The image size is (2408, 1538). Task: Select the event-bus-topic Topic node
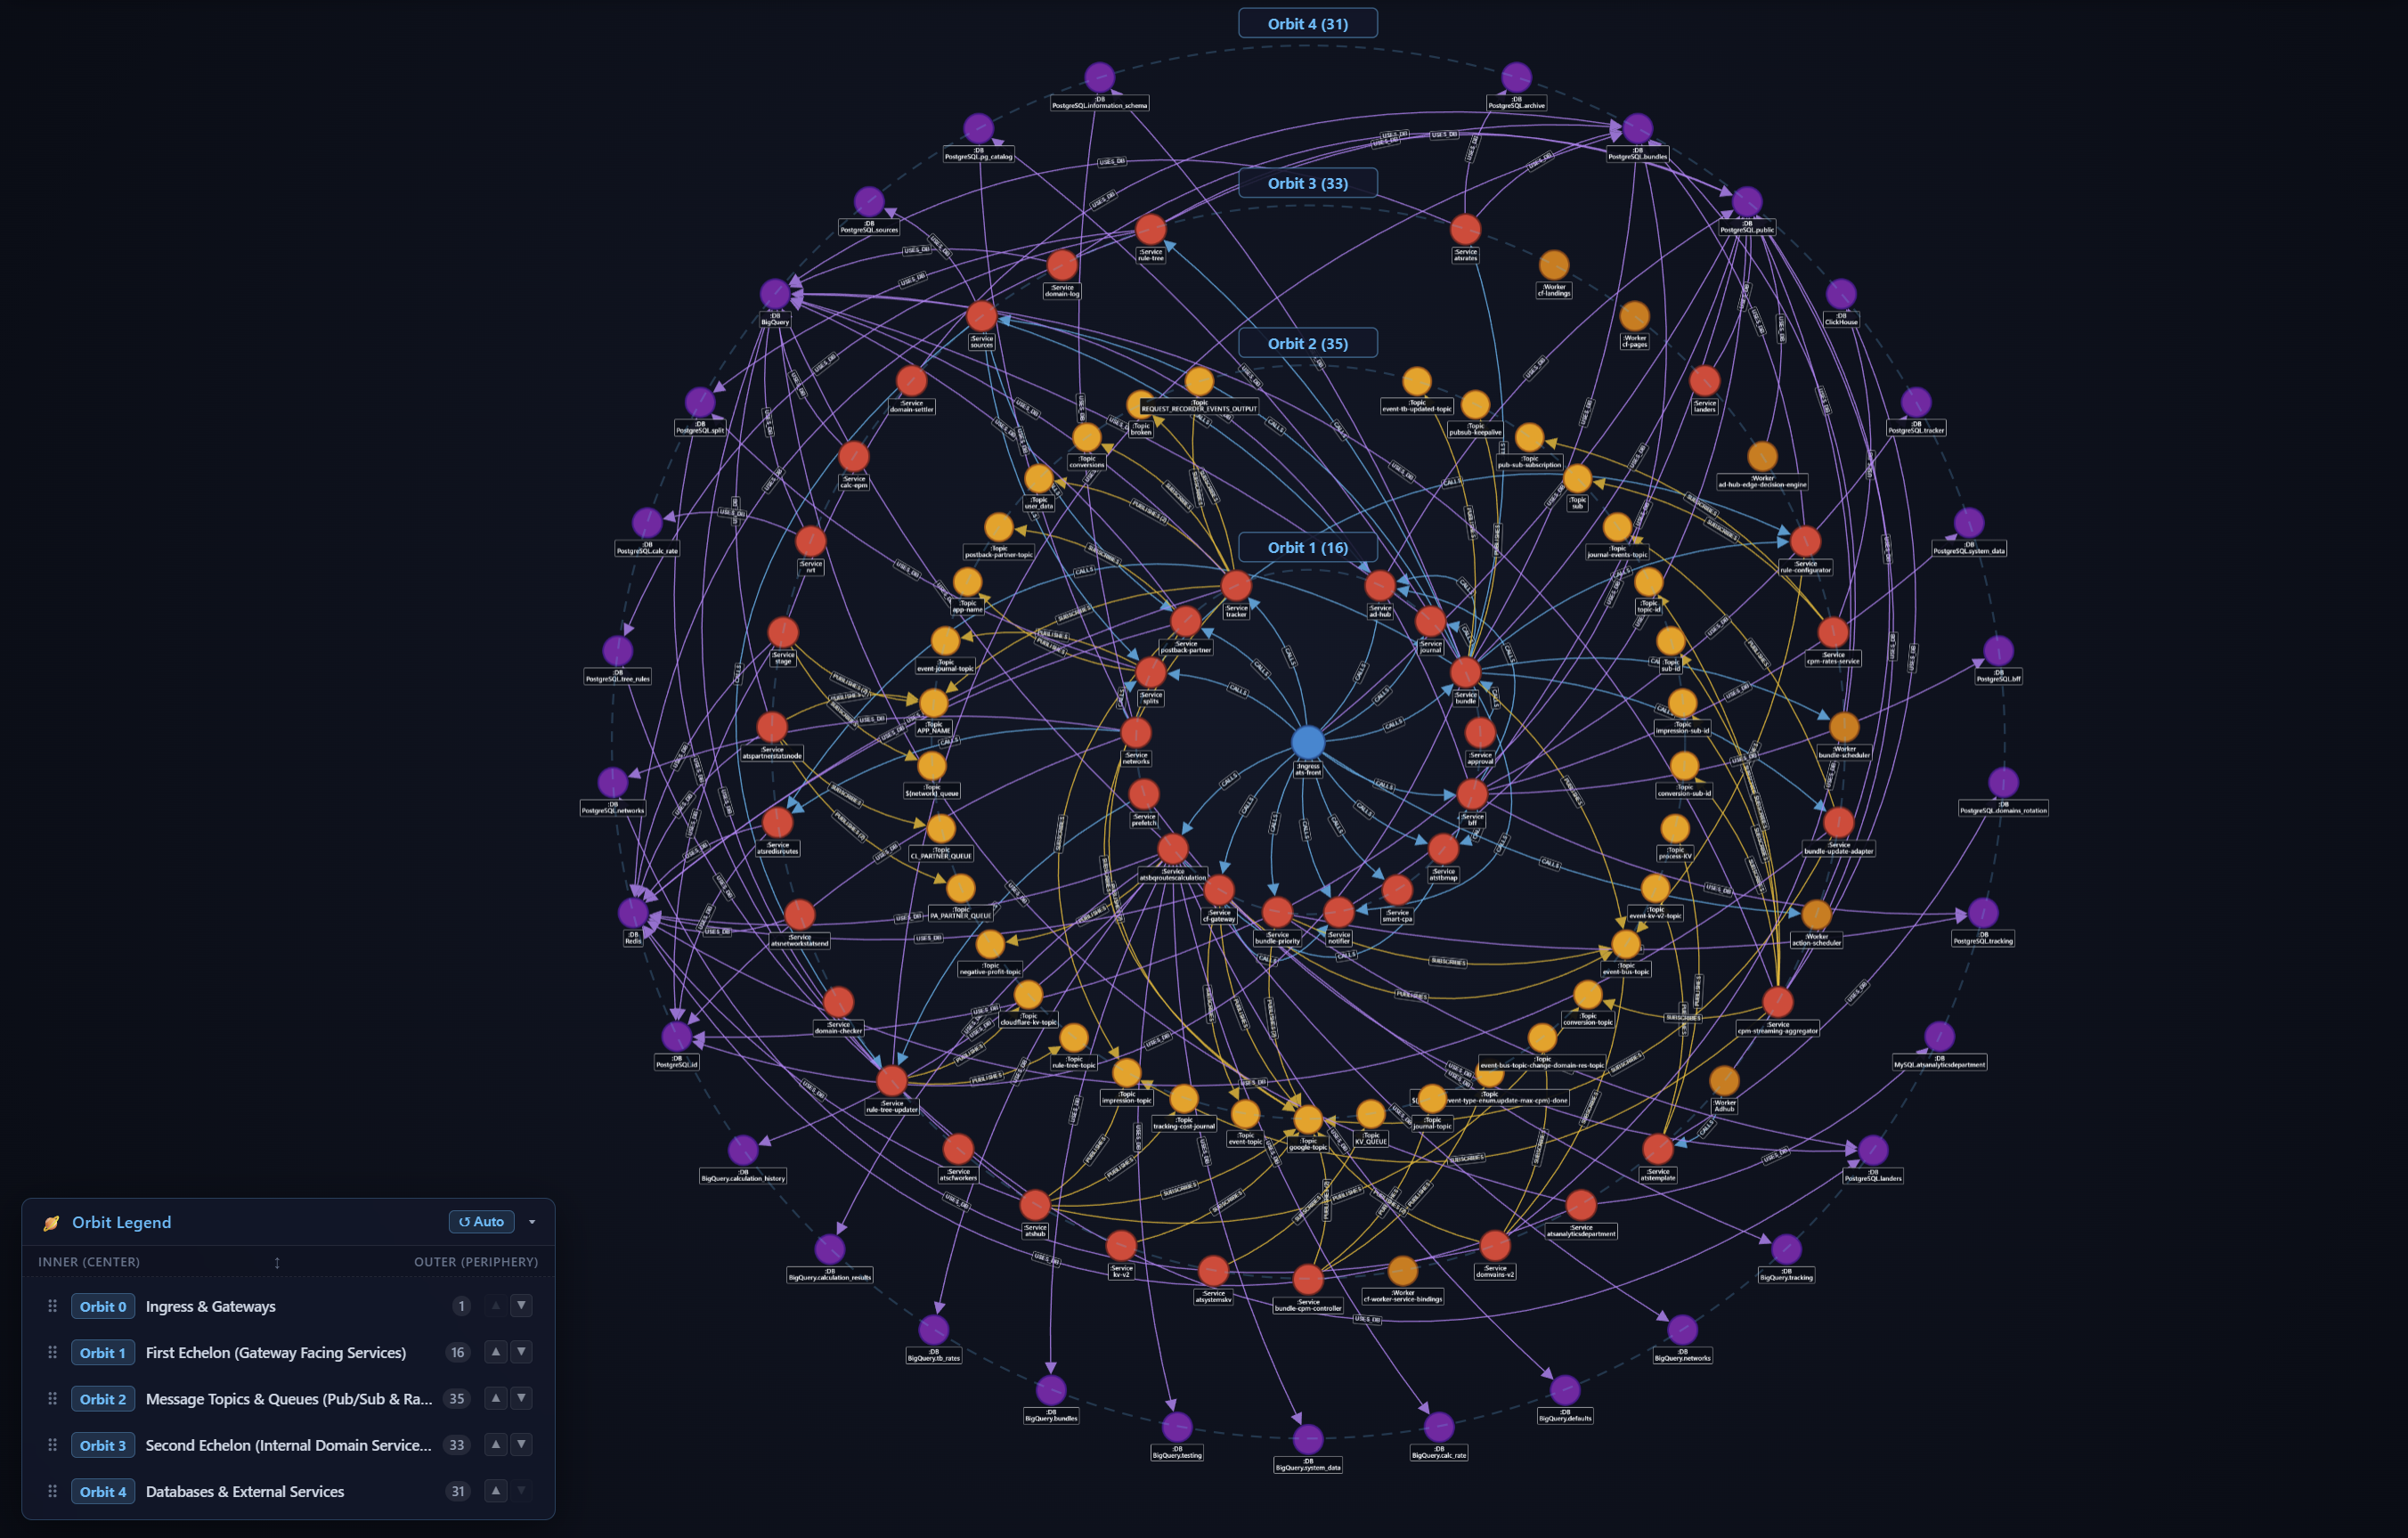point(1626,944)
